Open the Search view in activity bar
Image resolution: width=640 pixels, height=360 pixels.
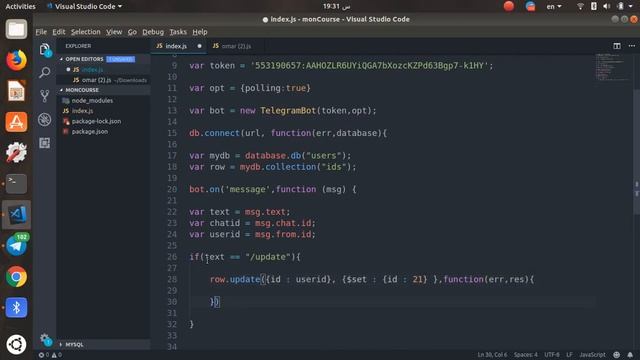click(45, 73)
